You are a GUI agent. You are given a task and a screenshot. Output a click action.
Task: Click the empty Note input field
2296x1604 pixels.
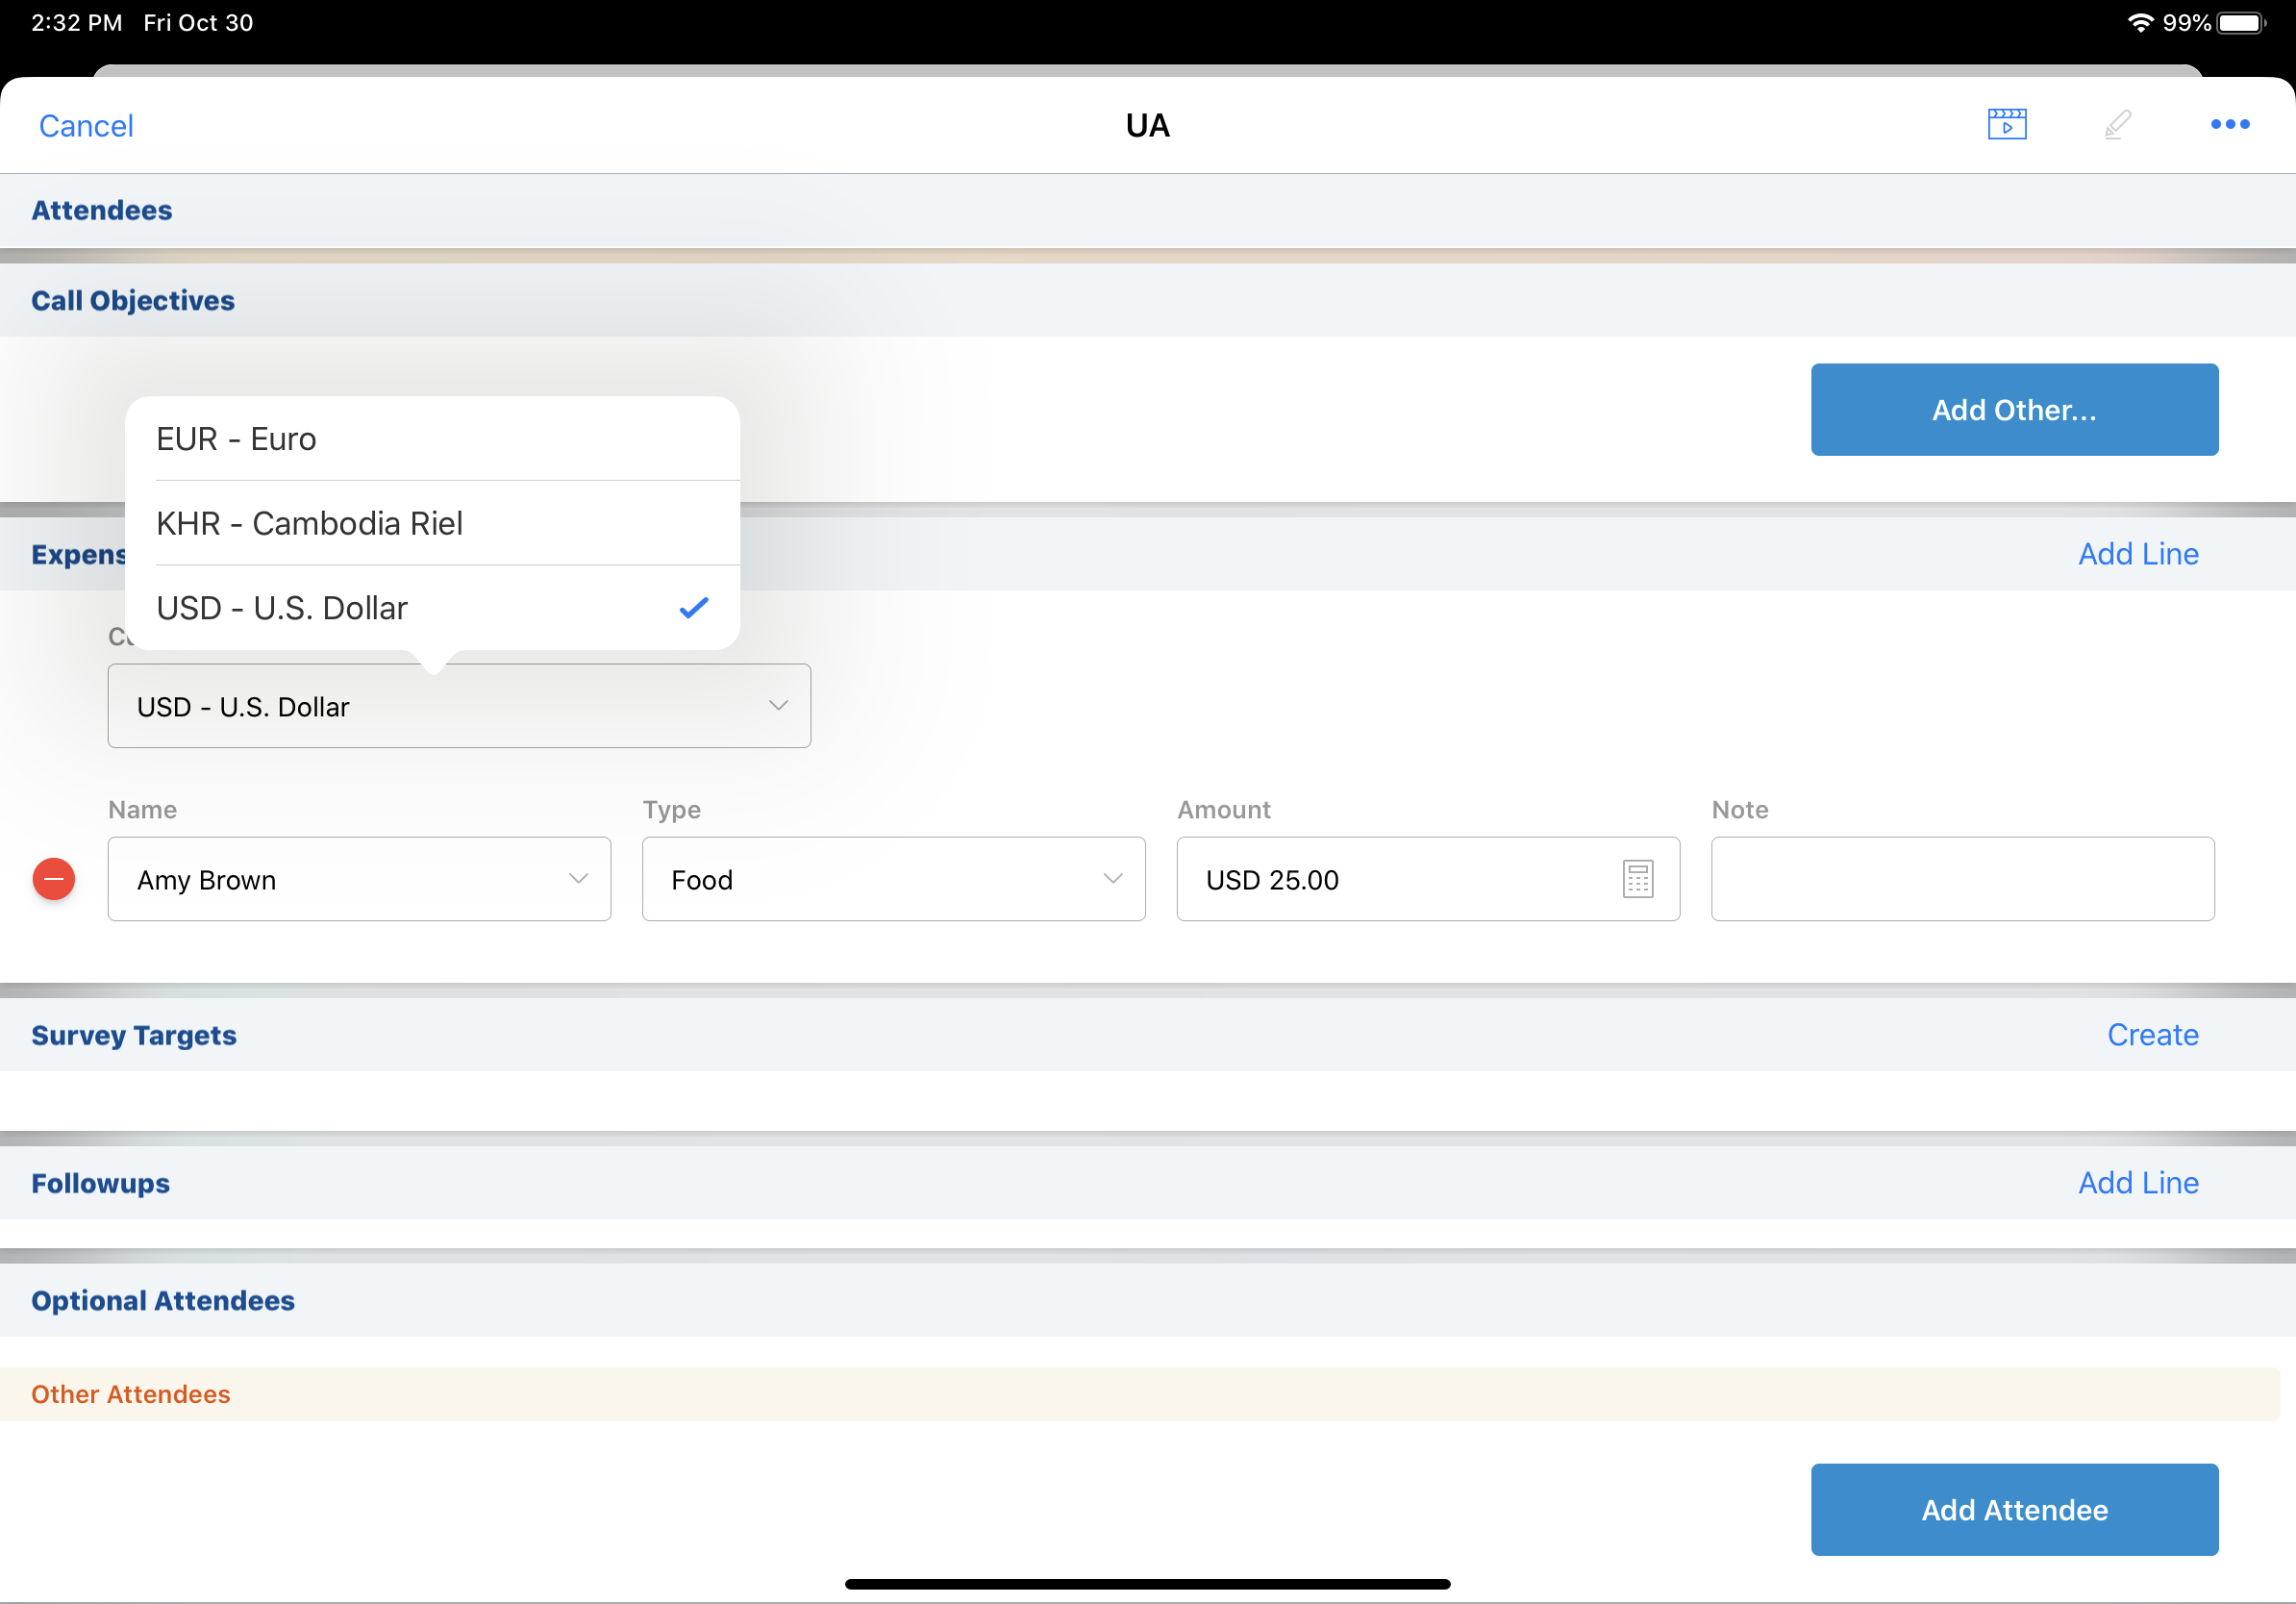pyautogui.click(x=1962, y=879)
